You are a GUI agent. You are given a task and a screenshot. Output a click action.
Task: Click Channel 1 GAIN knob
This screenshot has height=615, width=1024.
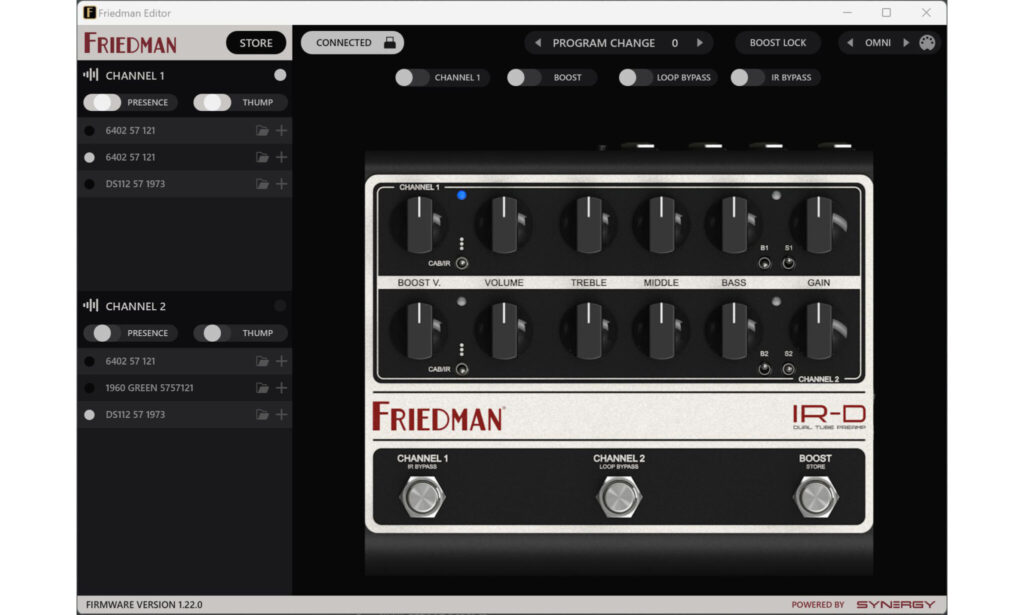click(818, 225)
